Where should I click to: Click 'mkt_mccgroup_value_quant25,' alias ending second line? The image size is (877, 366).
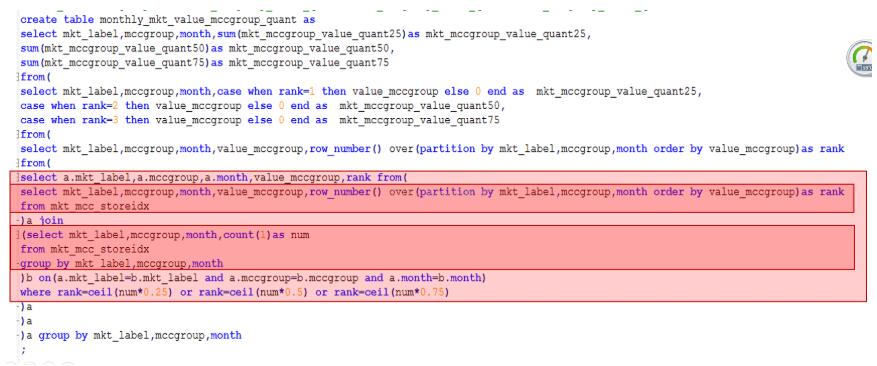[508, 34]
